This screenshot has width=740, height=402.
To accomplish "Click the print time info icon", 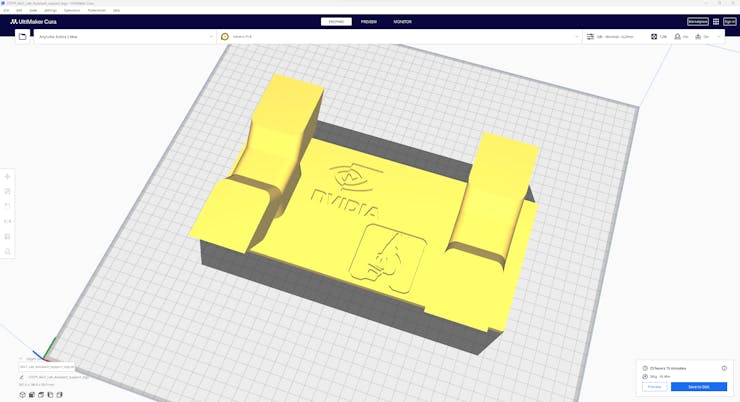I will [x=724, y=368].
